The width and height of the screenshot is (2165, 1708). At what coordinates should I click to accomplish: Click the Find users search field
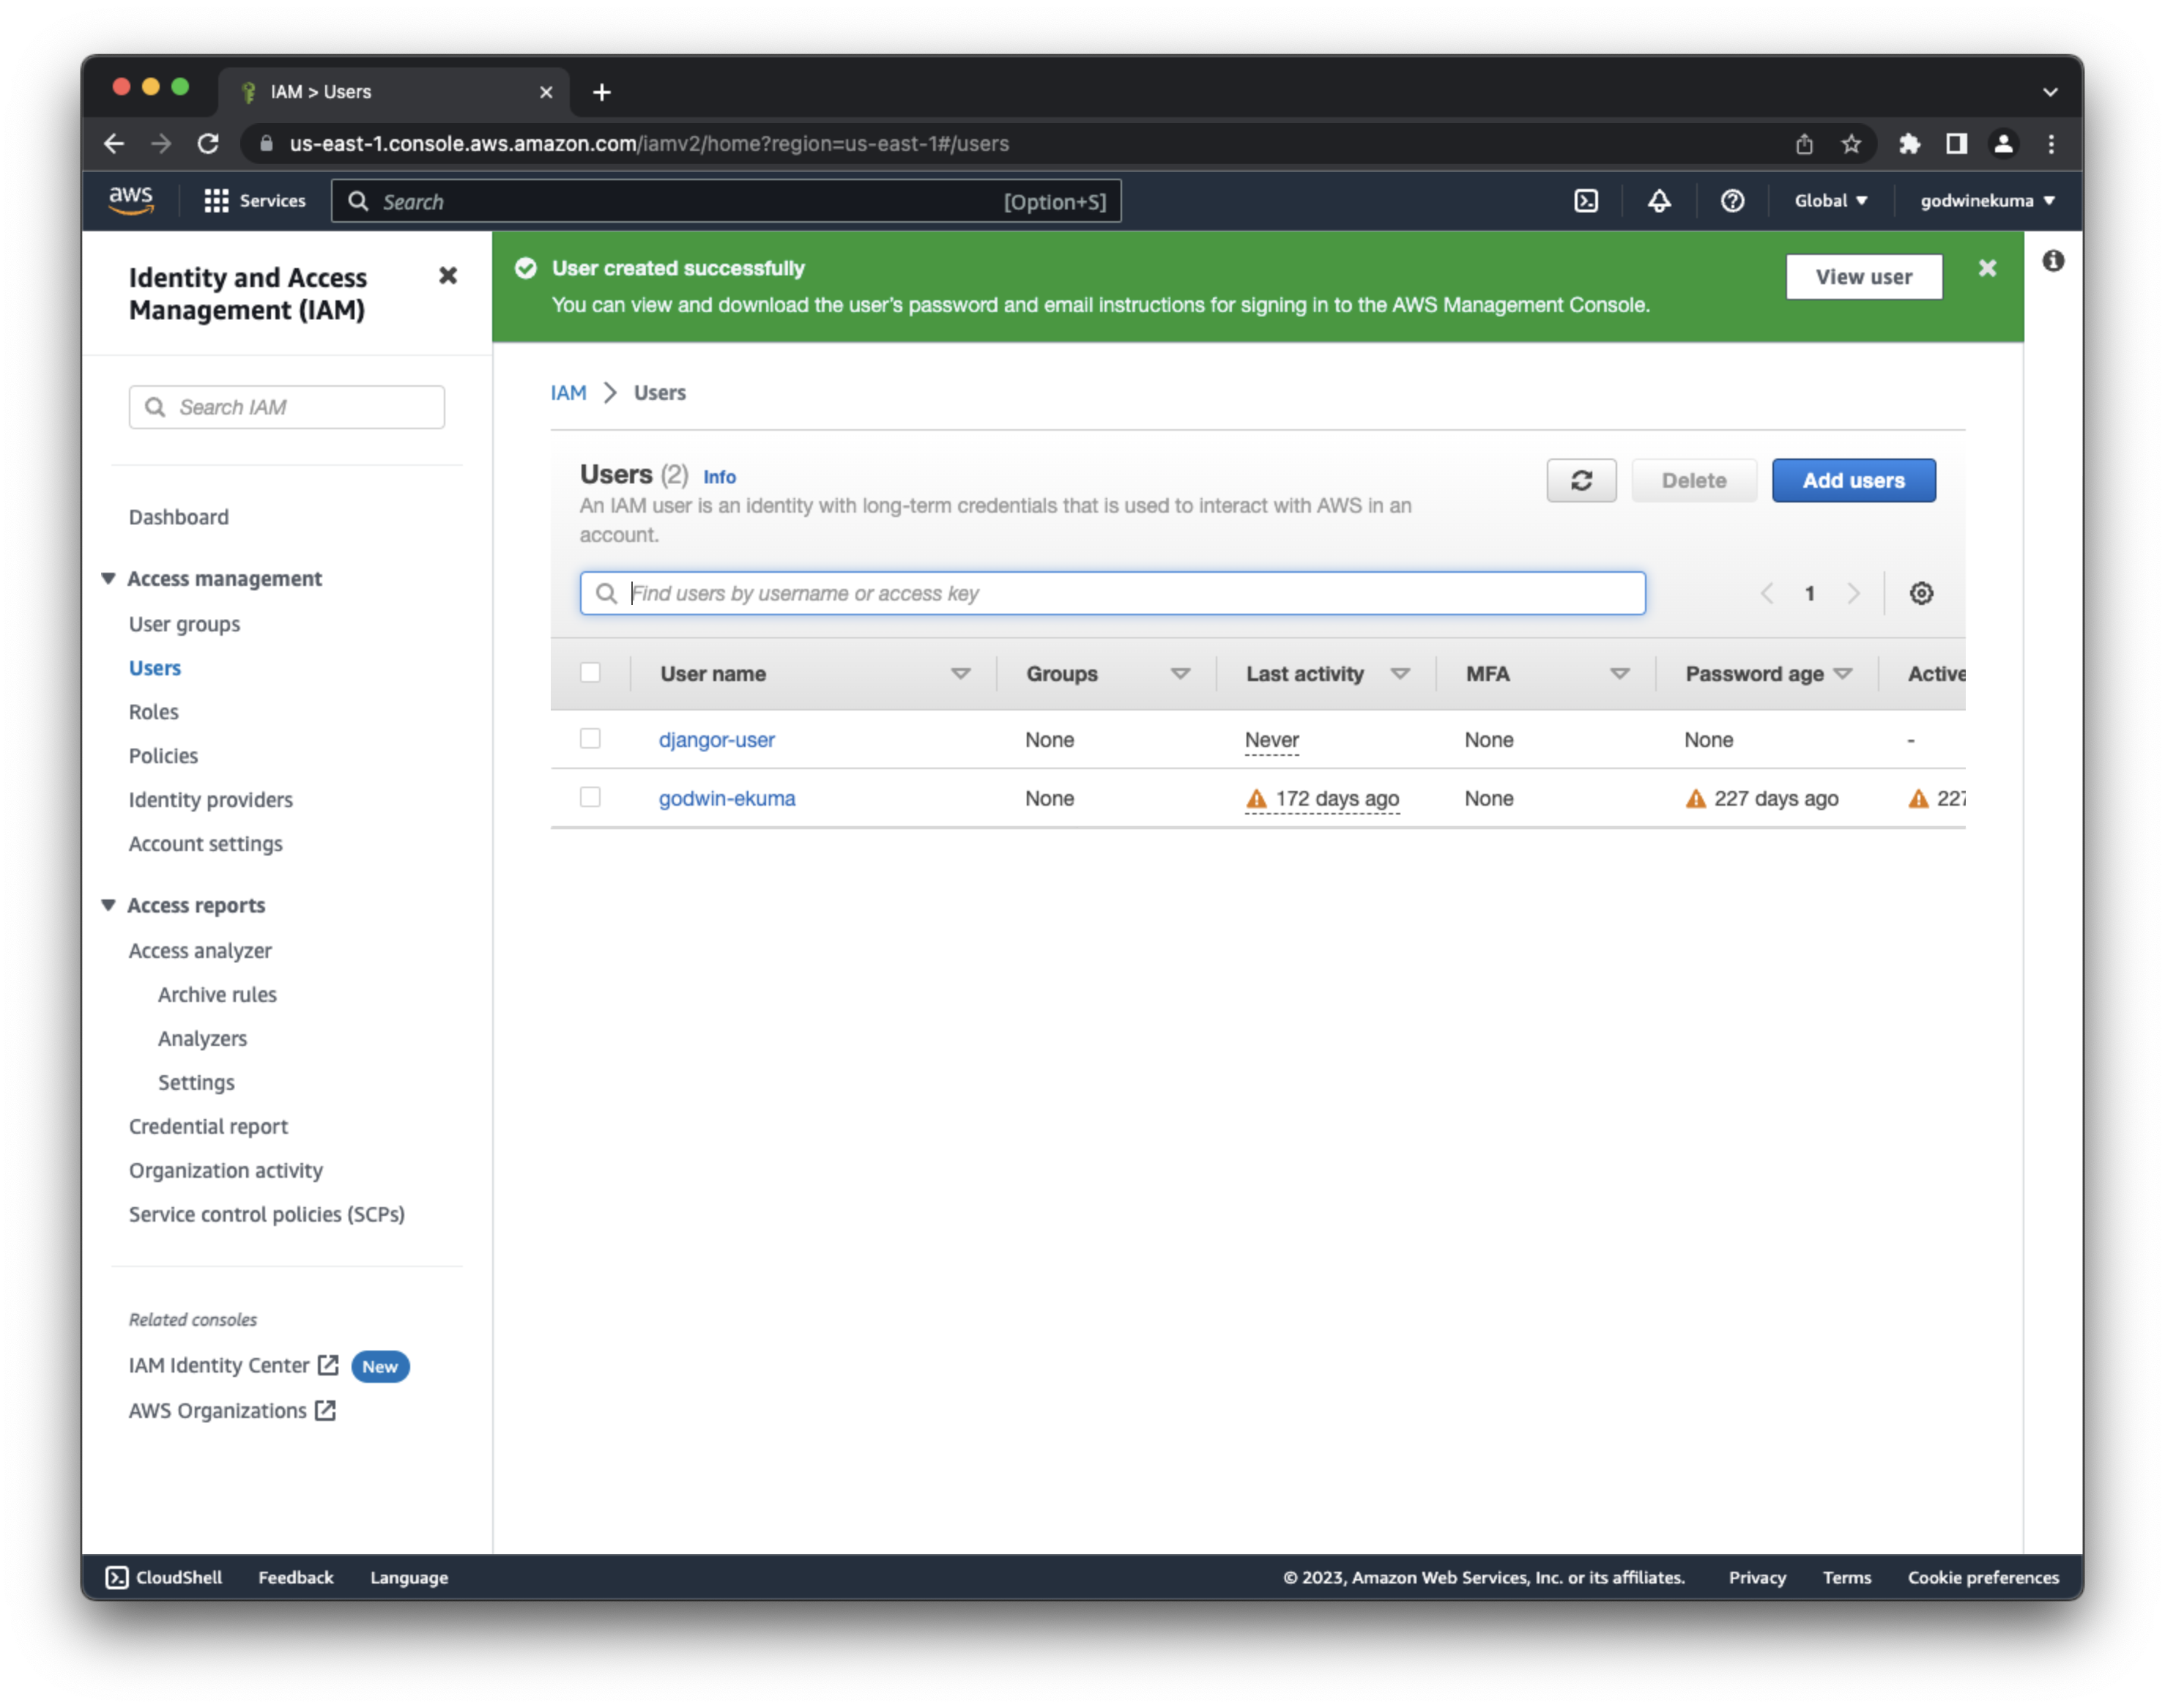click(x=1112, y=593)
